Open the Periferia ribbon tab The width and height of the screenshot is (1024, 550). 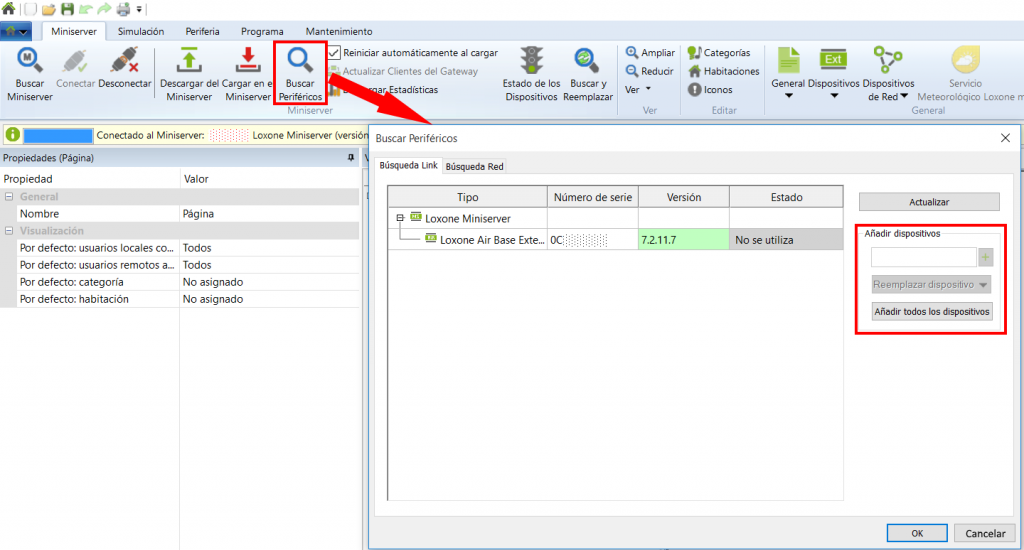202,32
